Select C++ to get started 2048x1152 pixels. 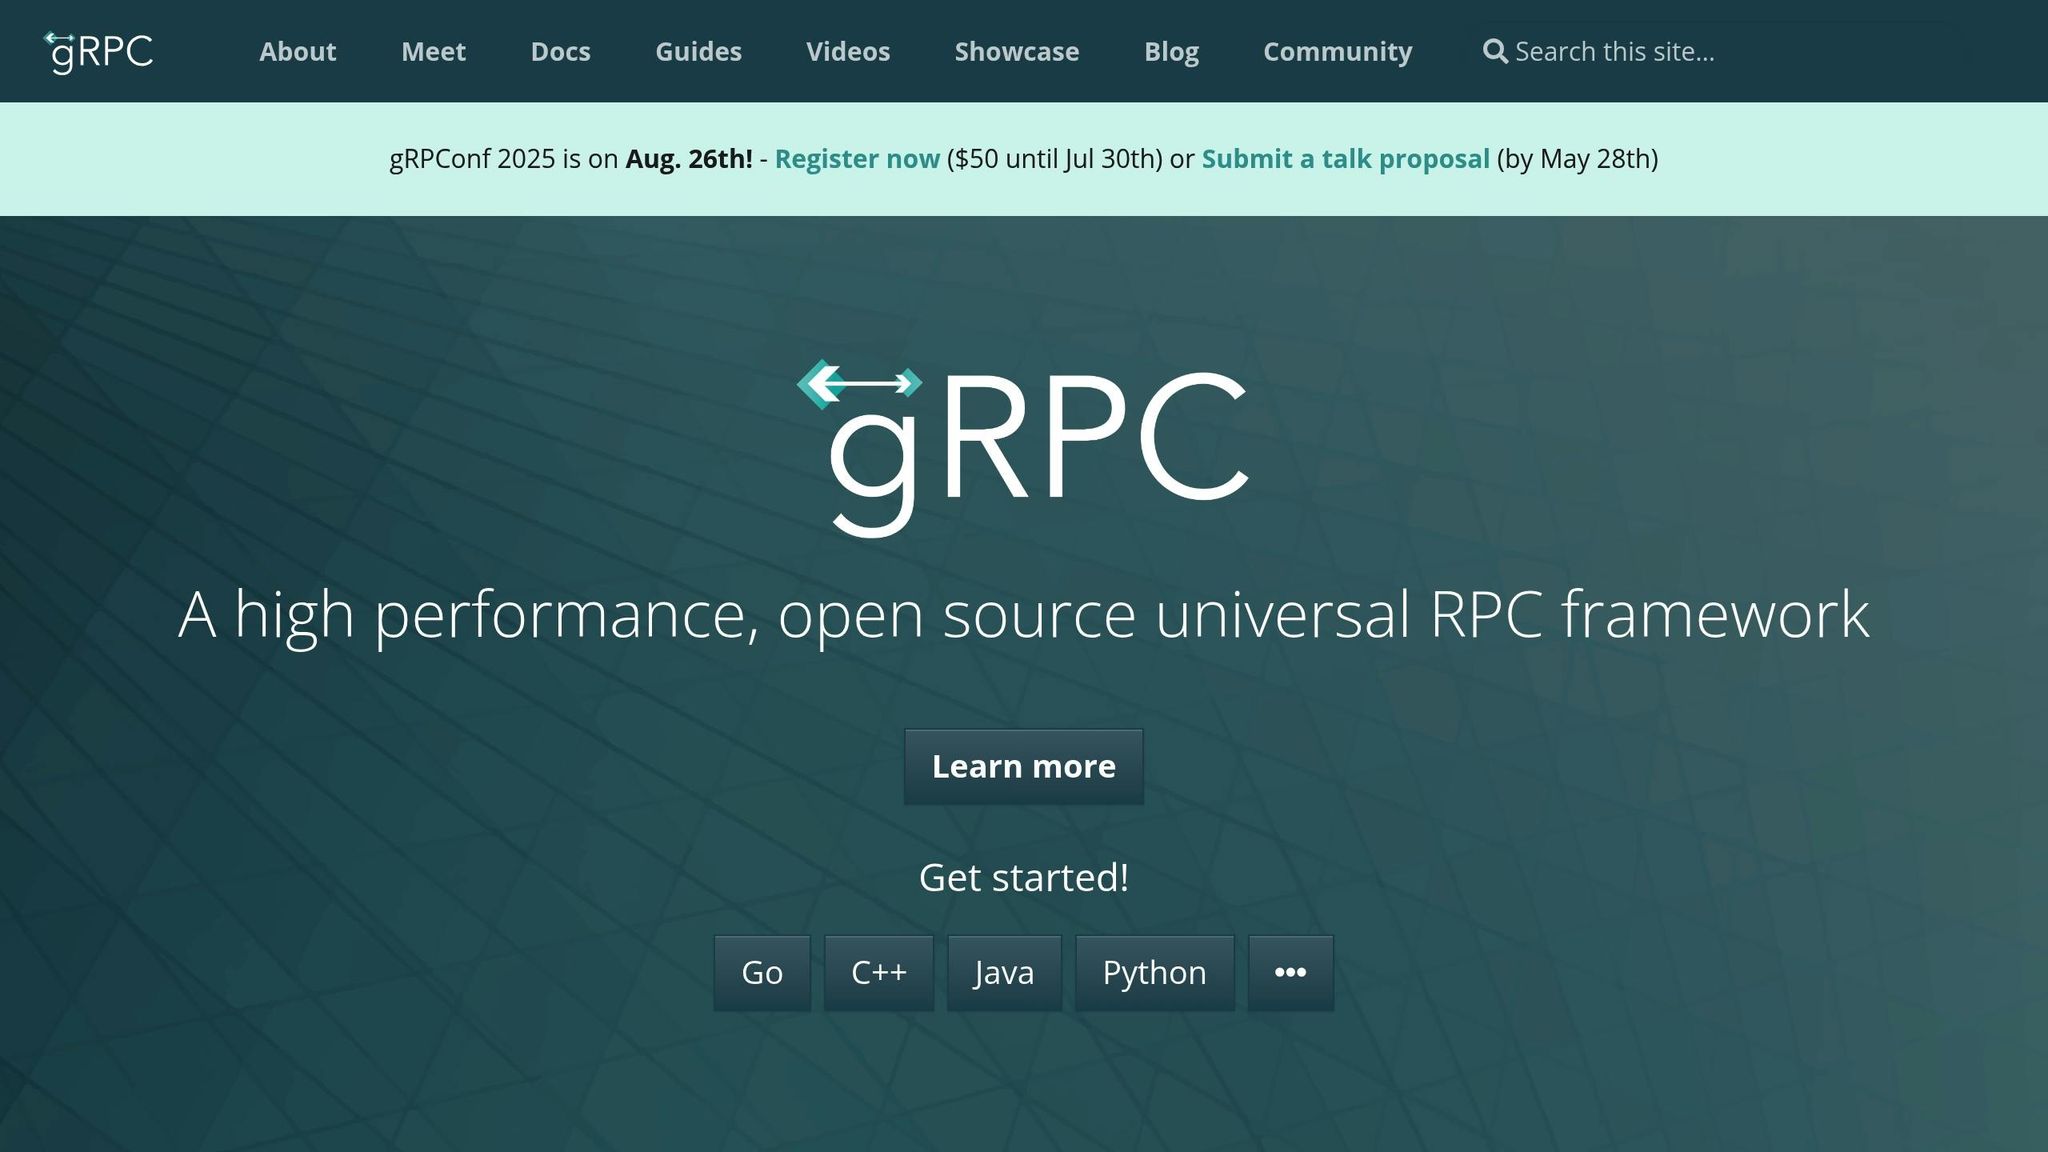(878, 971)
